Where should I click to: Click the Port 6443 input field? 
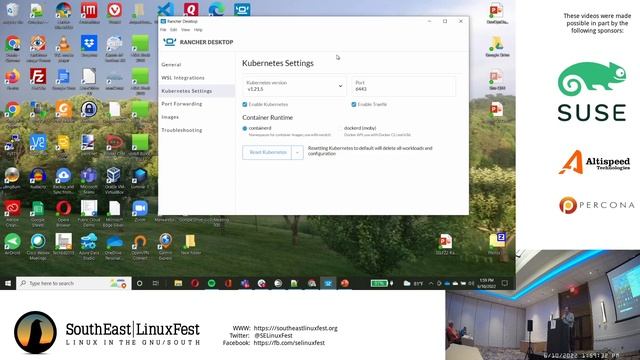point(403,86)
